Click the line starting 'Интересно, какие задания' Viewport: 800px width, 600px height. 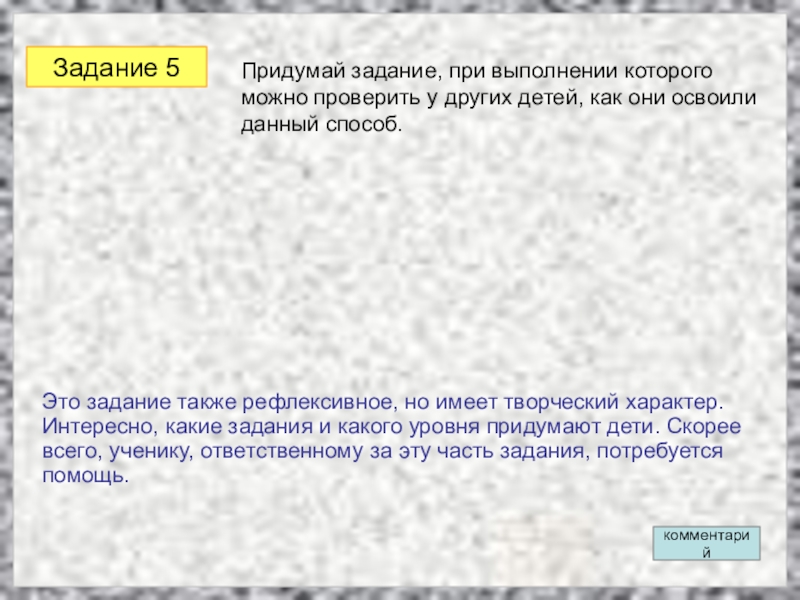point(391,427)
